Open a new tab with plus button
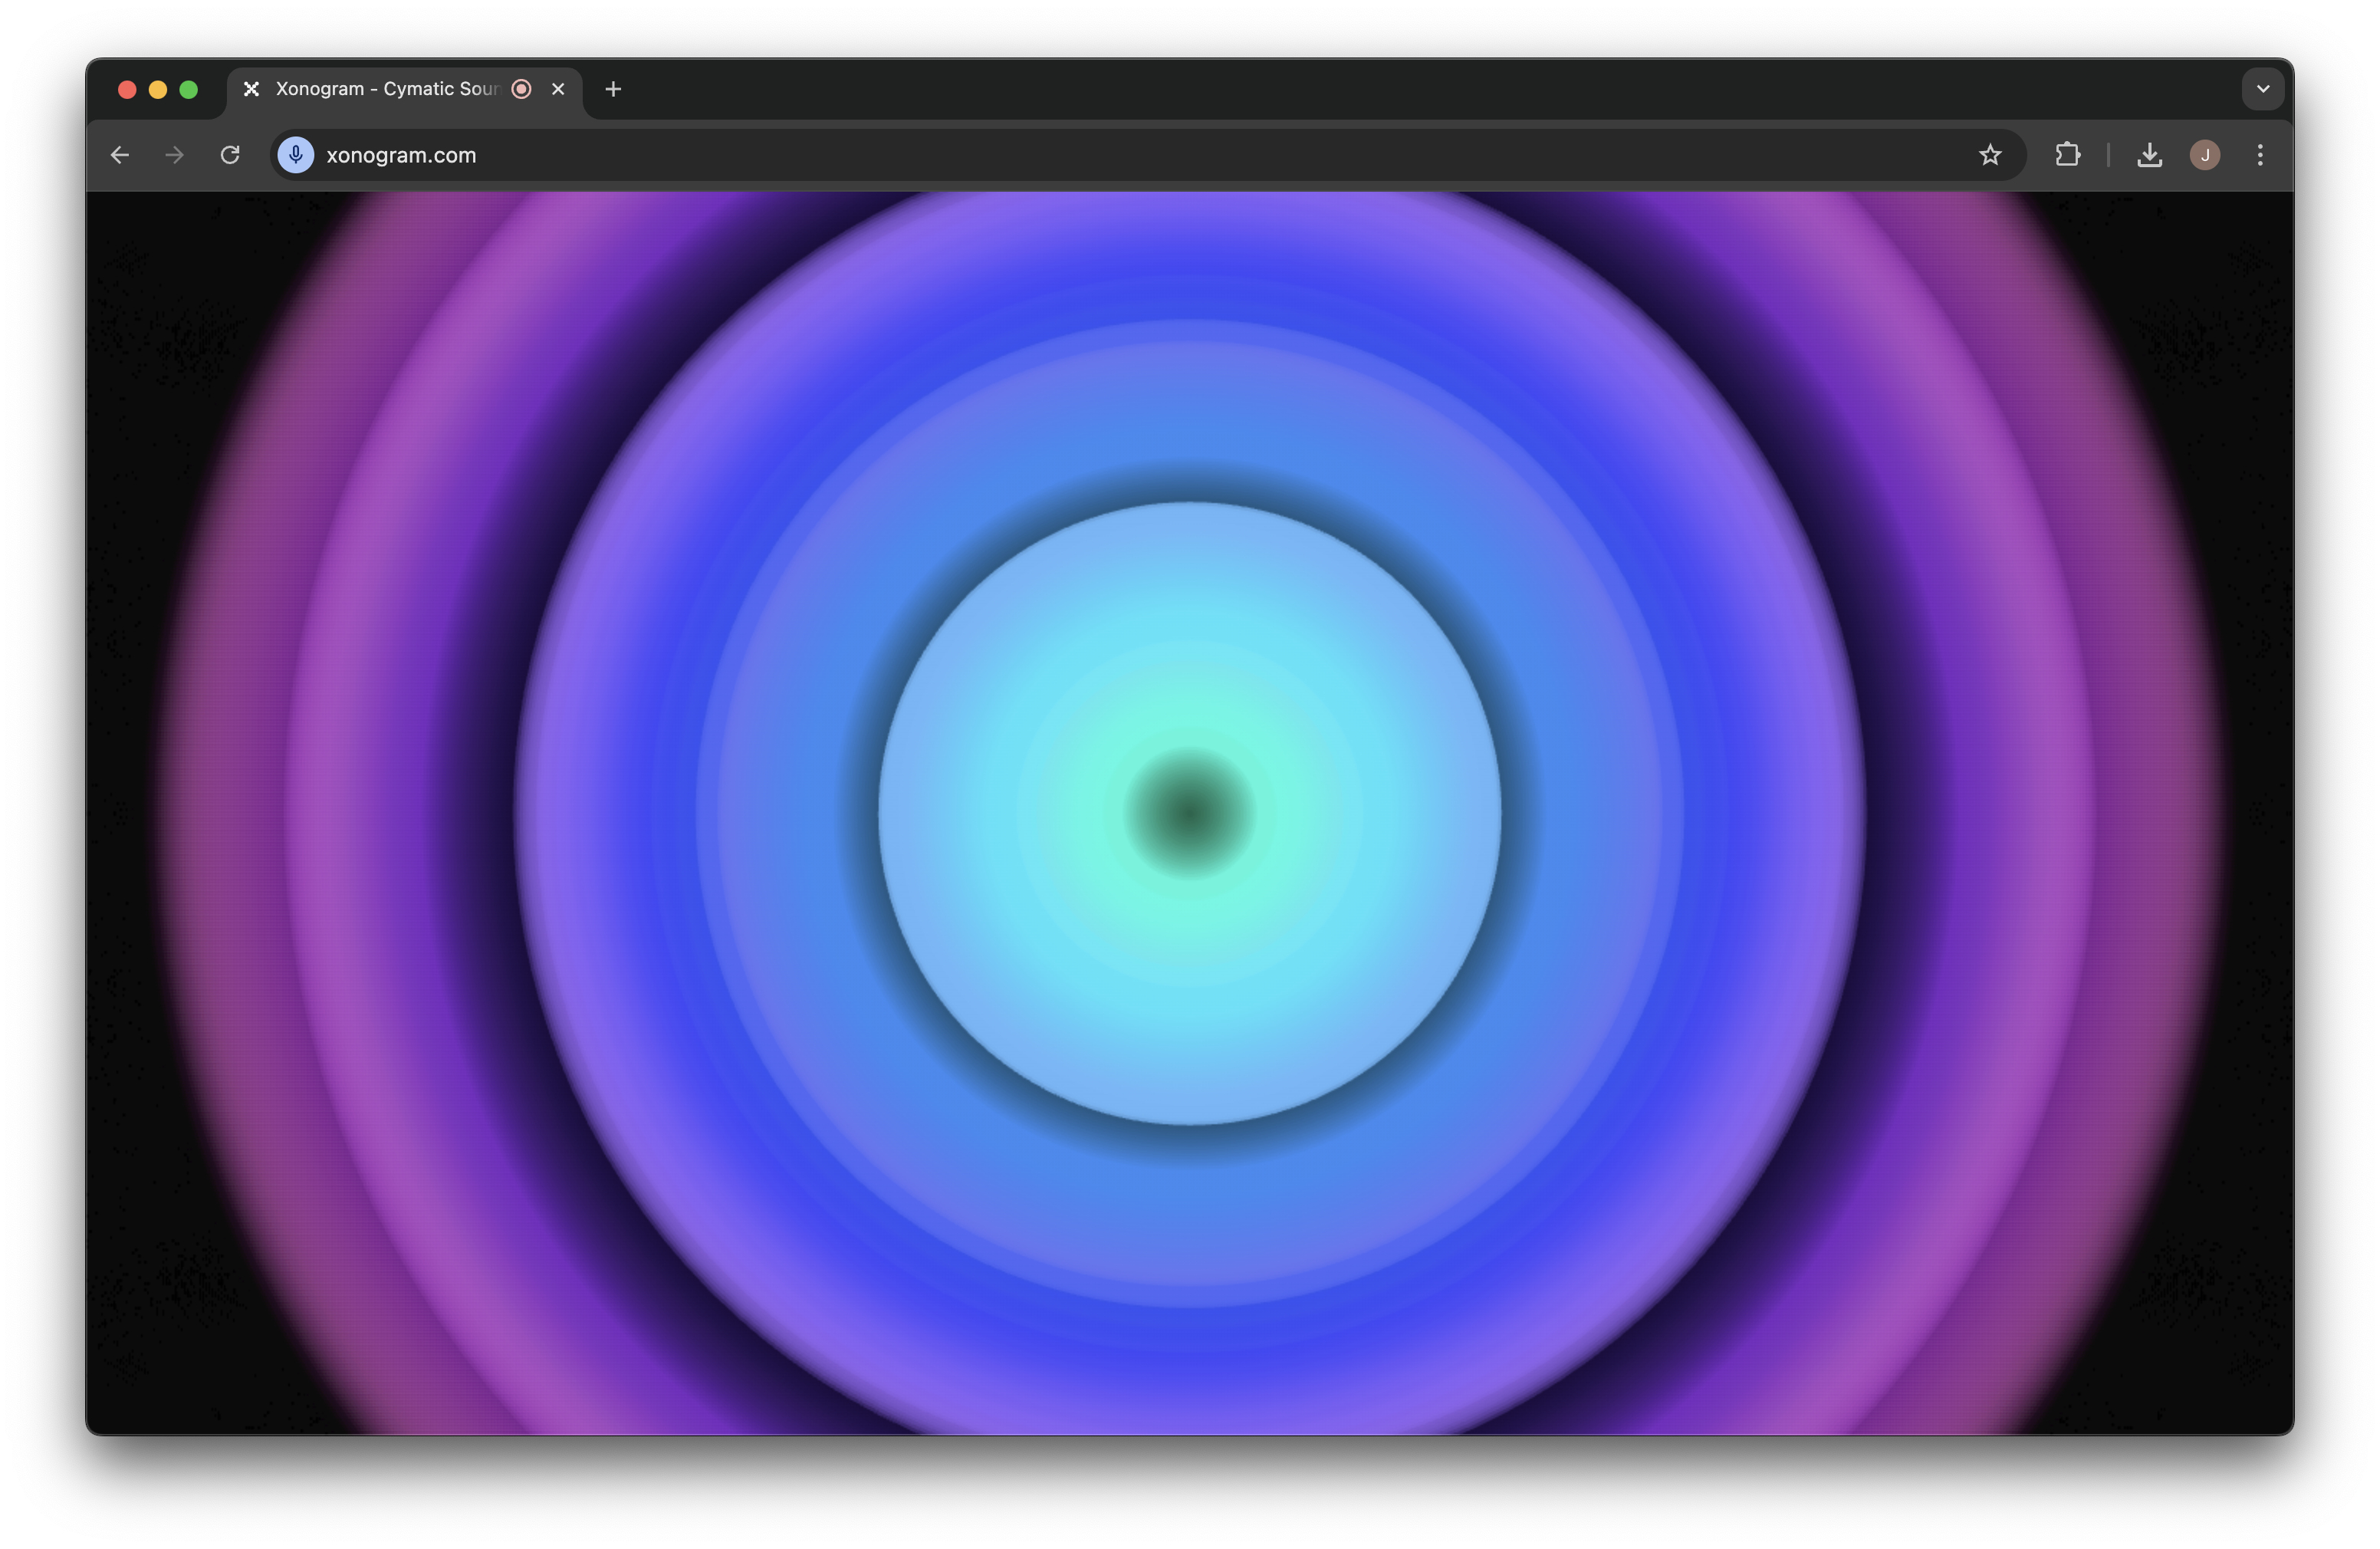Viewport: 2380px width, 1549px height. pyautogui.click(x=613, y=89)
